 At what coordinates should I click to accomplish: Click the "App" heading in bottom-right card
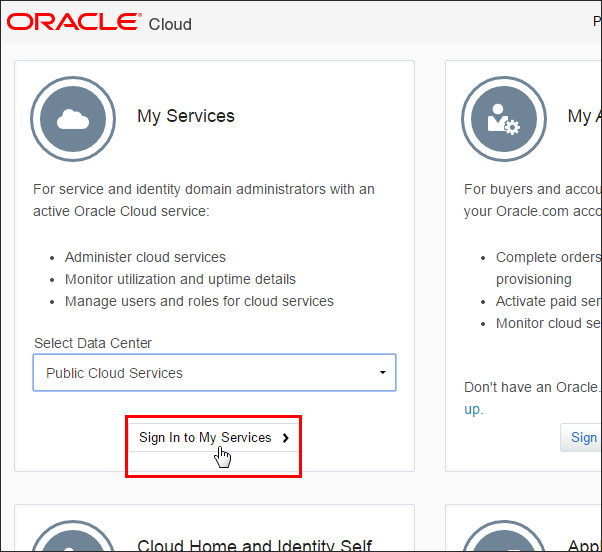tap(584, 545)
